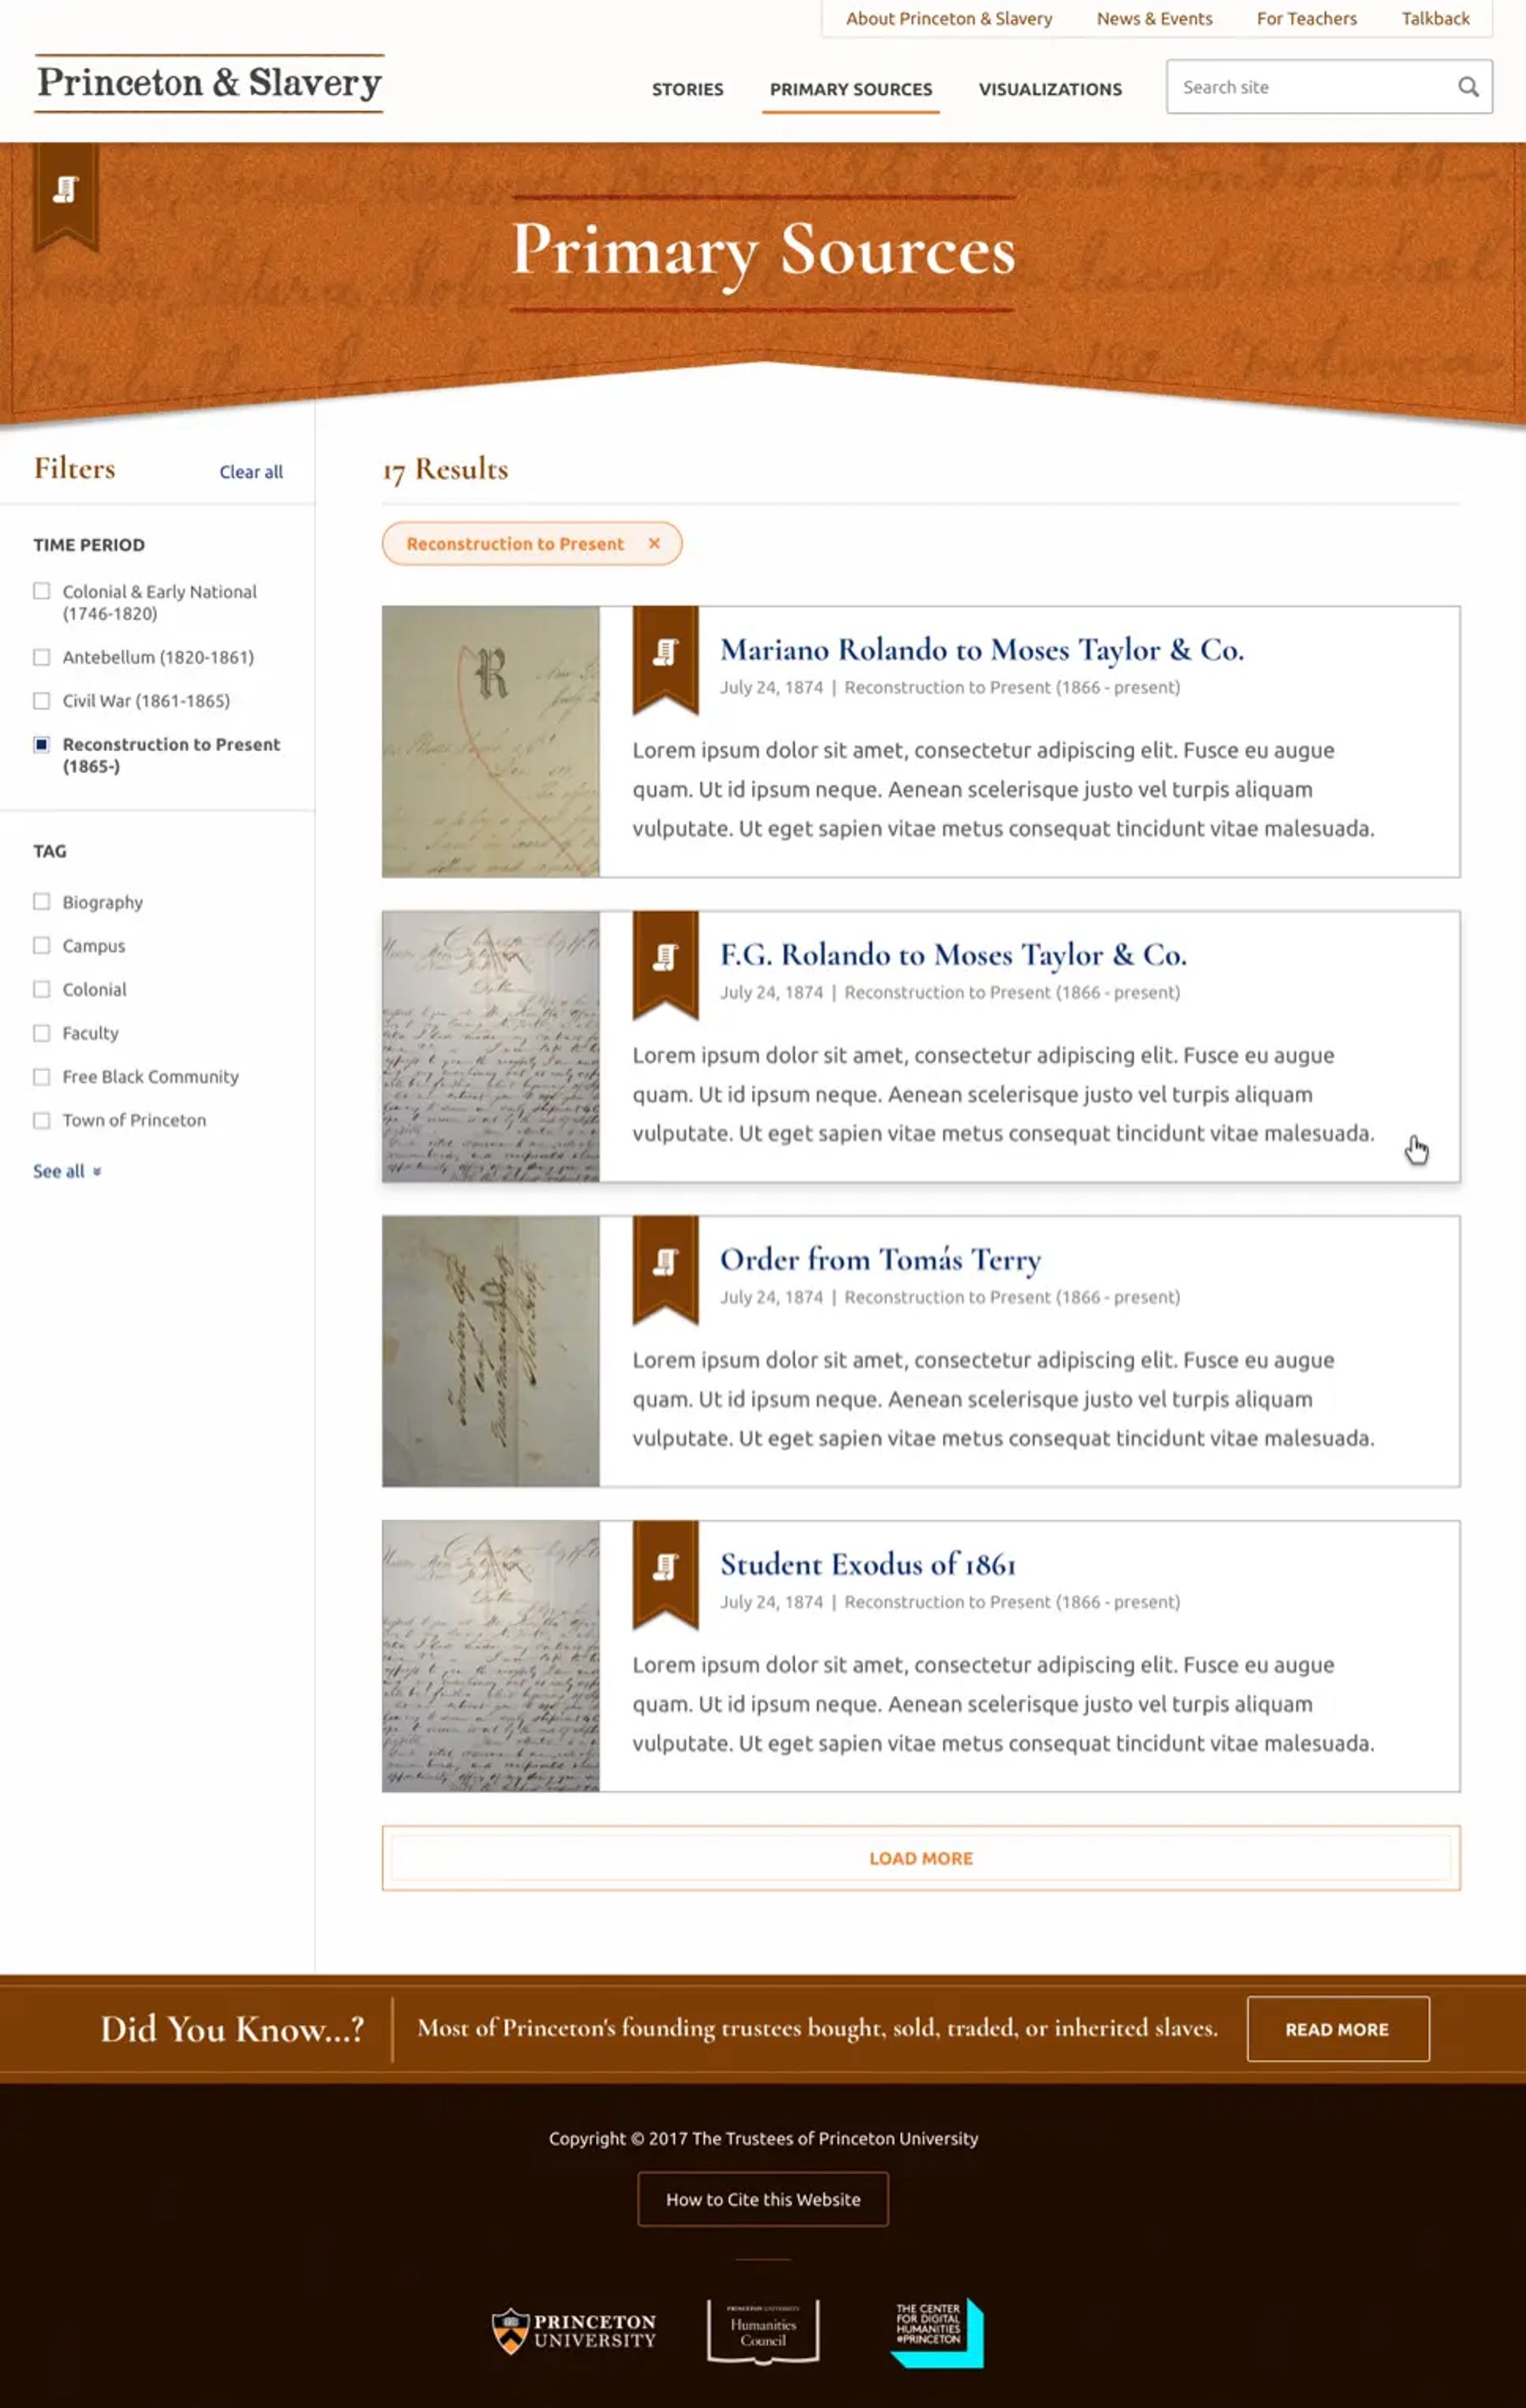Check the Antebellum (1820-1861) filter
This screenshot has width=1526, height=2408.
41,657
